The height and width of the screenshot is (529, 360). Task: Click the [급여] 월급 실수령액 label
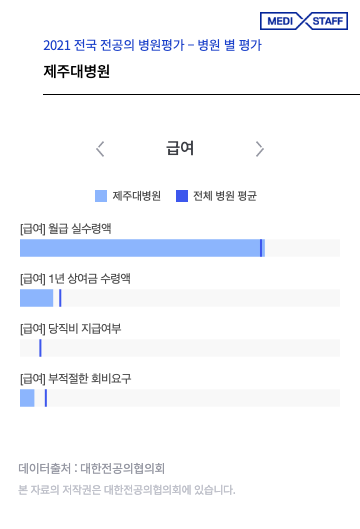tap(65, 229)
